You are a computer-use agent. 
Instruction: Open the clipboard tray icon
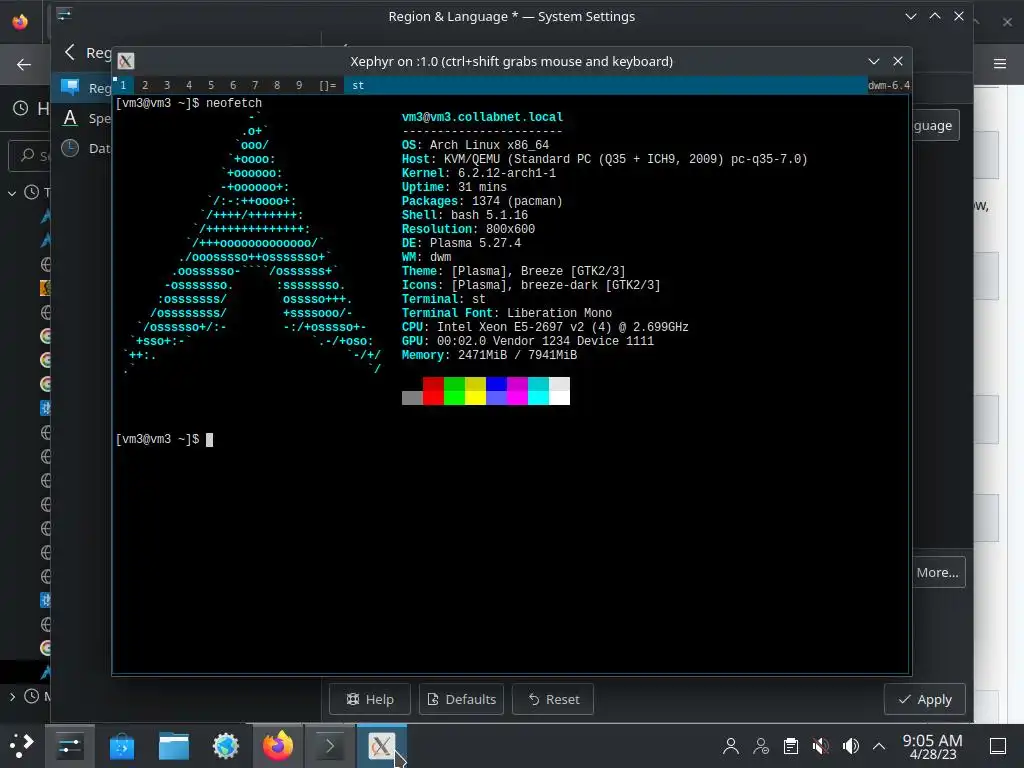[791, 746]
